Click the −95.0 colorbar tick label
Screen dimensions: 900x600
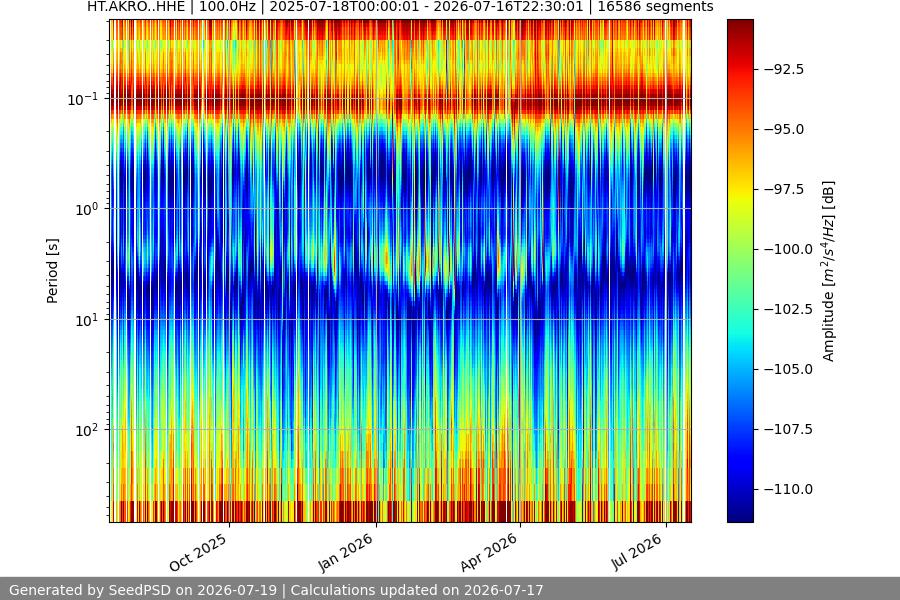pyautogui.click(x=783, y=129)
